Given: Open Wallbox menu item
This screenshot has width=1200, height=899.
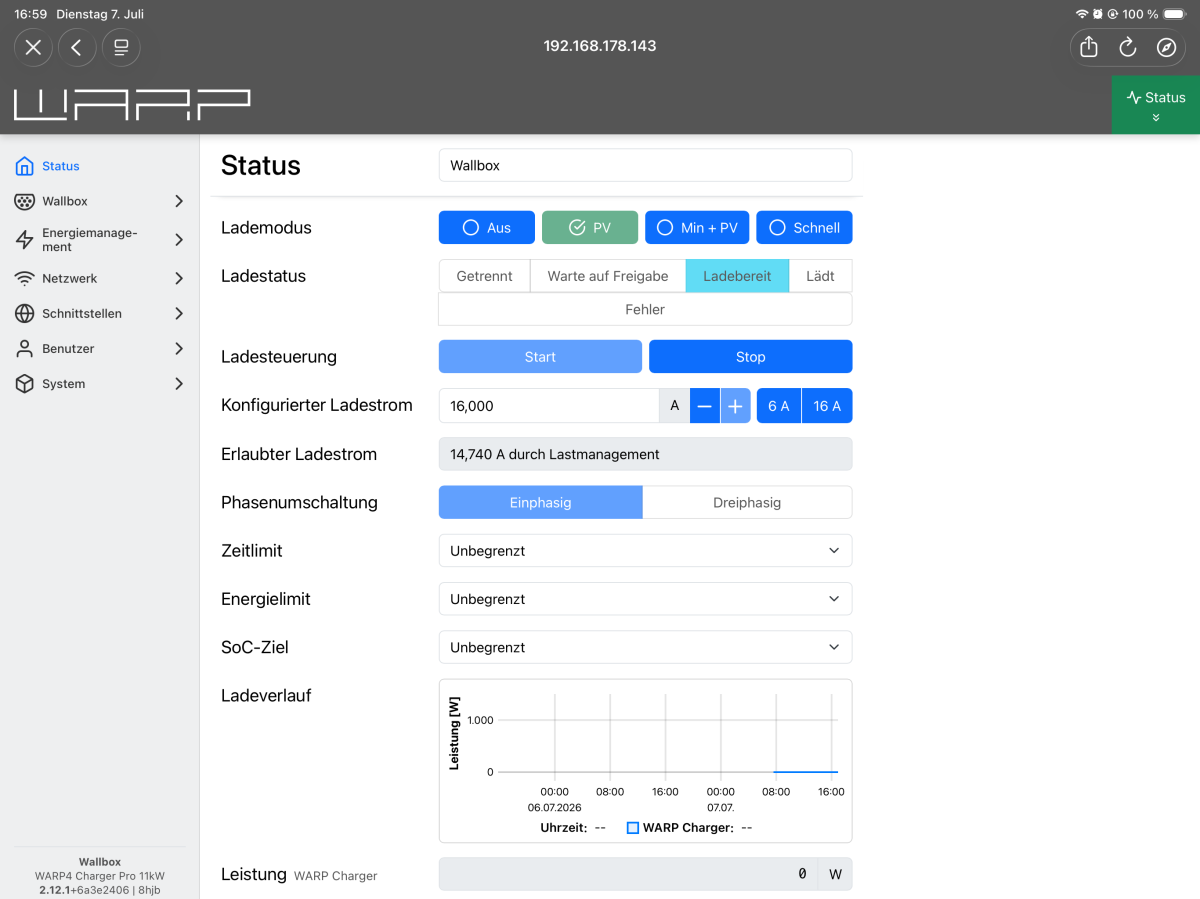Looking at the screenshot, I should click(100, 201).
